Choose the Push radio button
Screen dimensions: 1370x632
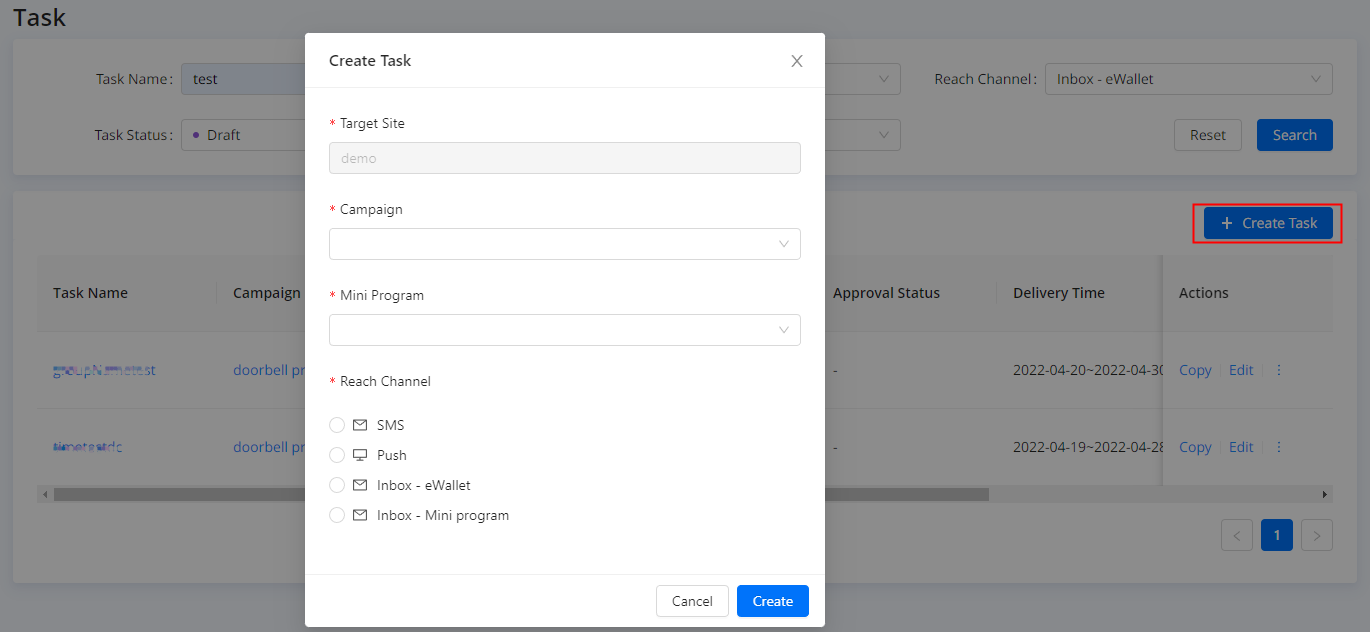click(x=337, y=455)
